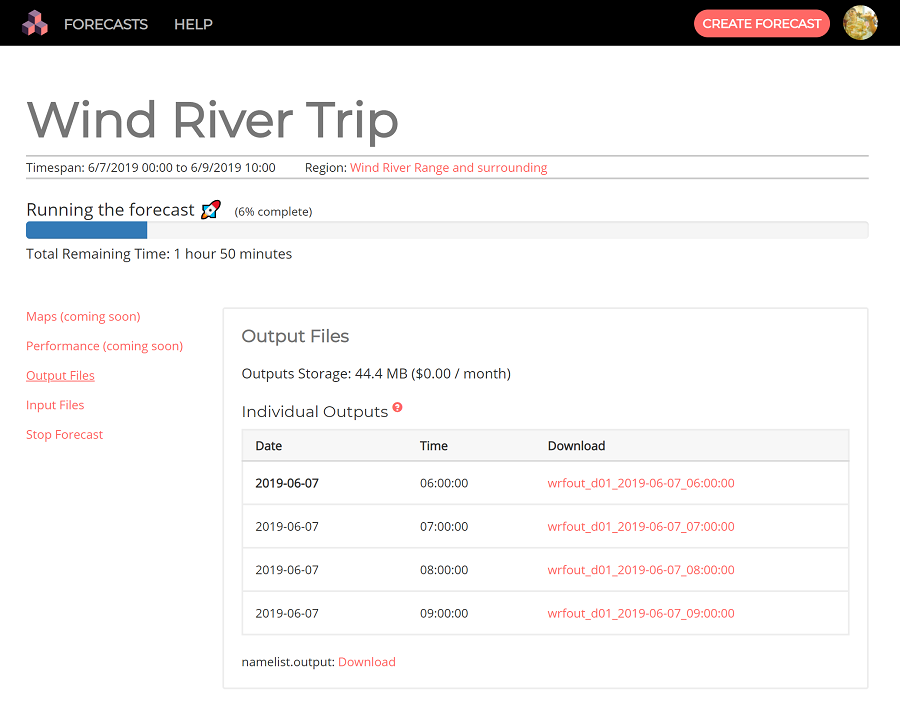The image size is (900, 717).
Task: Open the FORECASTS menu
Action: [105, 24]
